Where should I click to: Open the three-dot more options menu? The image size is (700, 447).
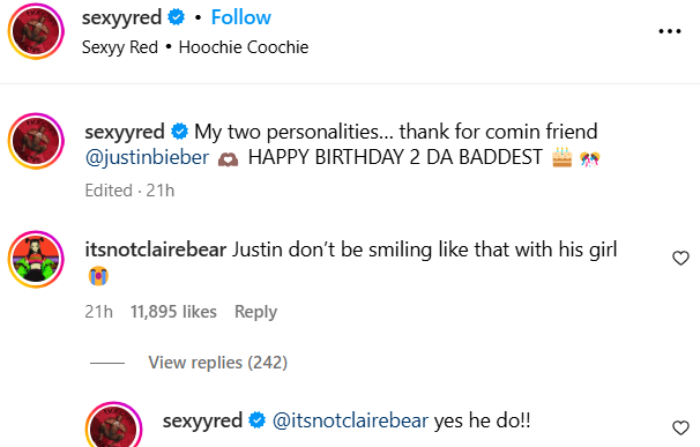pos(668,31)
